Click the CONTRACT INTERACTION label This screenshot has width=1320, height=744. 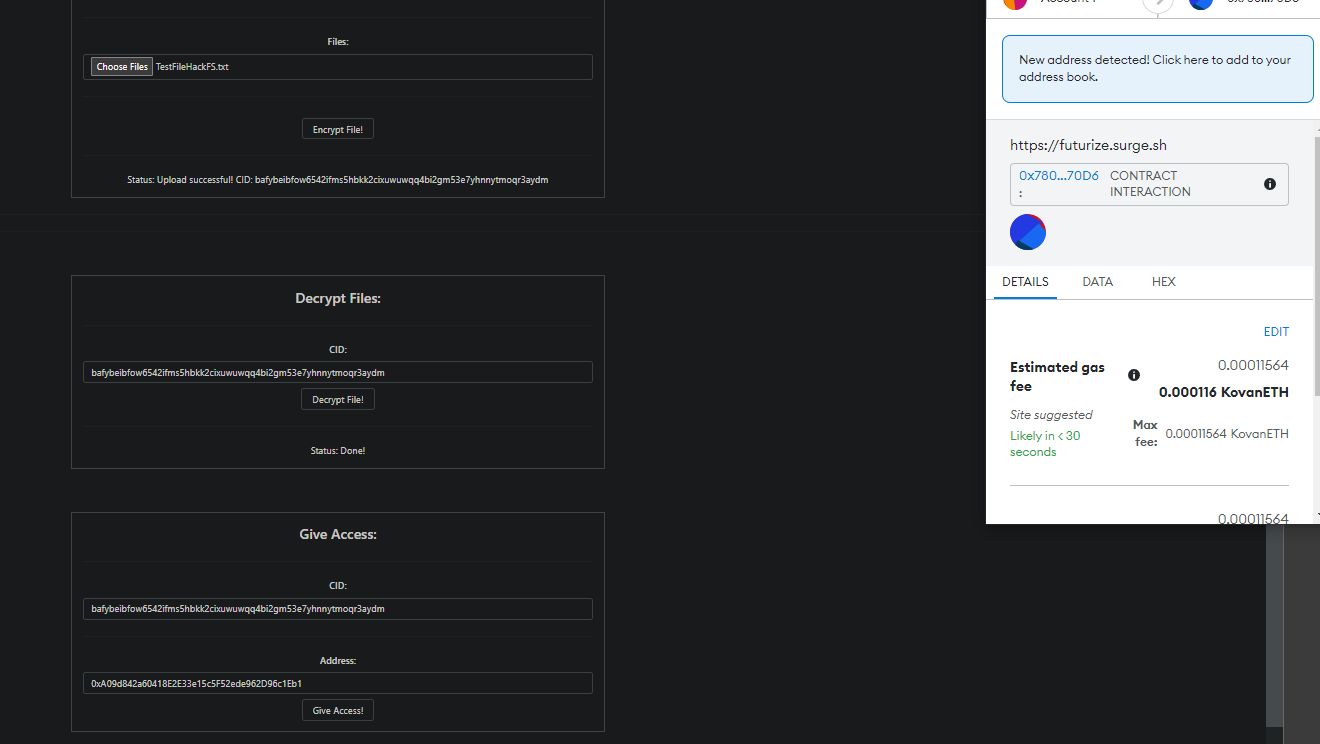tap(1150, 184)
